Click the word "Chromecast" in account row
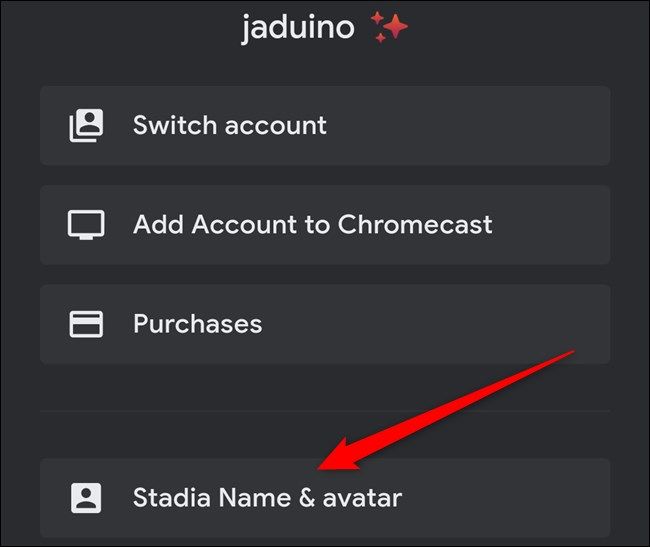The height and width of the screenshot is (547, 650). pyautogui.click(x=415, y=224)
